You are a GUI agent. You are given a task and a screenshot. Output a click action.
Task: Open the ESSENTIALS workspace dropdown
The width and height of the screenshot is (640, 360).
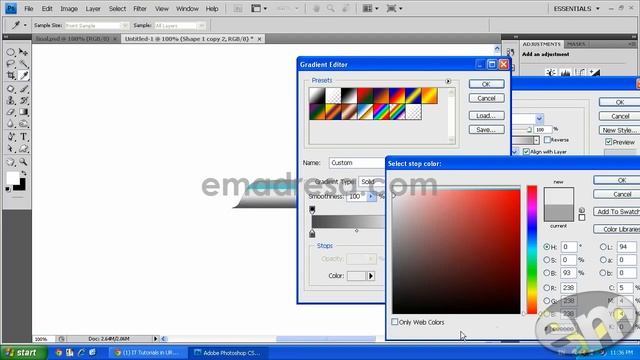coord(576,9)
